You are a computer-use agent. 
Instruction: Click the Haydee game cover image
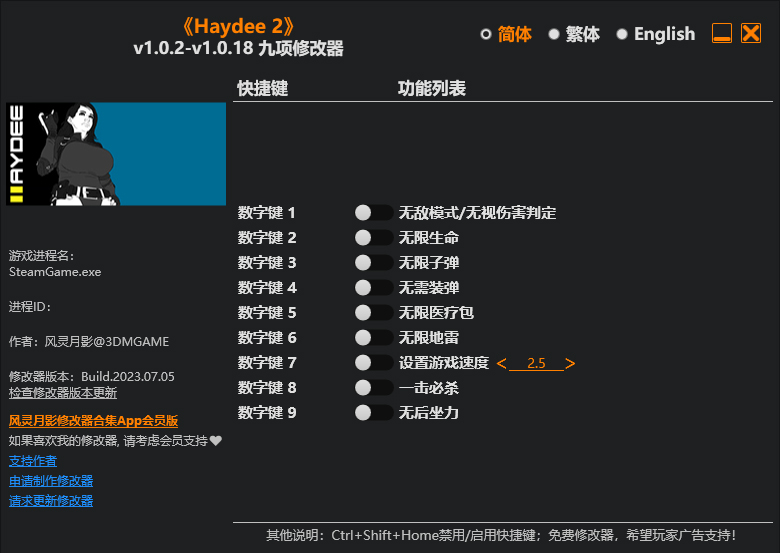click(x=116, y=154)
